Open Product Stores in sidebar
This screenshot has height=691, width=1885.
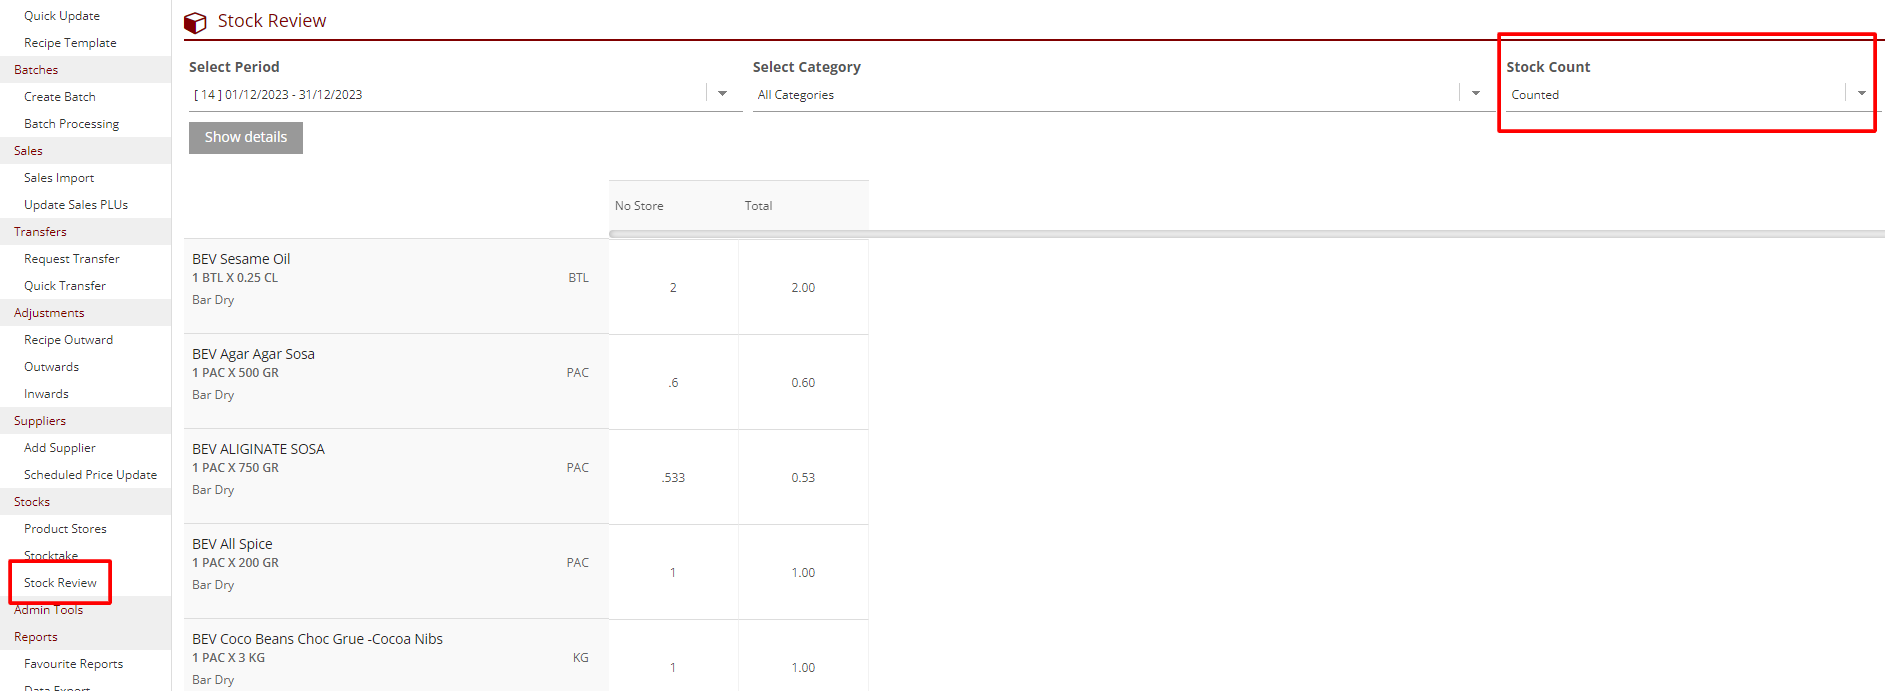pos(65,529)
